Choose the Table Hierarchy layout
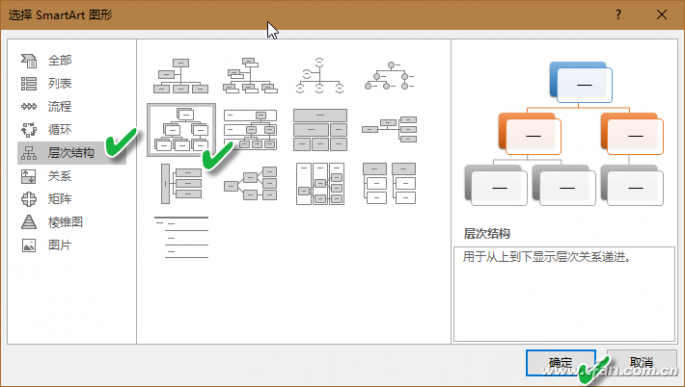 point(320,130)
